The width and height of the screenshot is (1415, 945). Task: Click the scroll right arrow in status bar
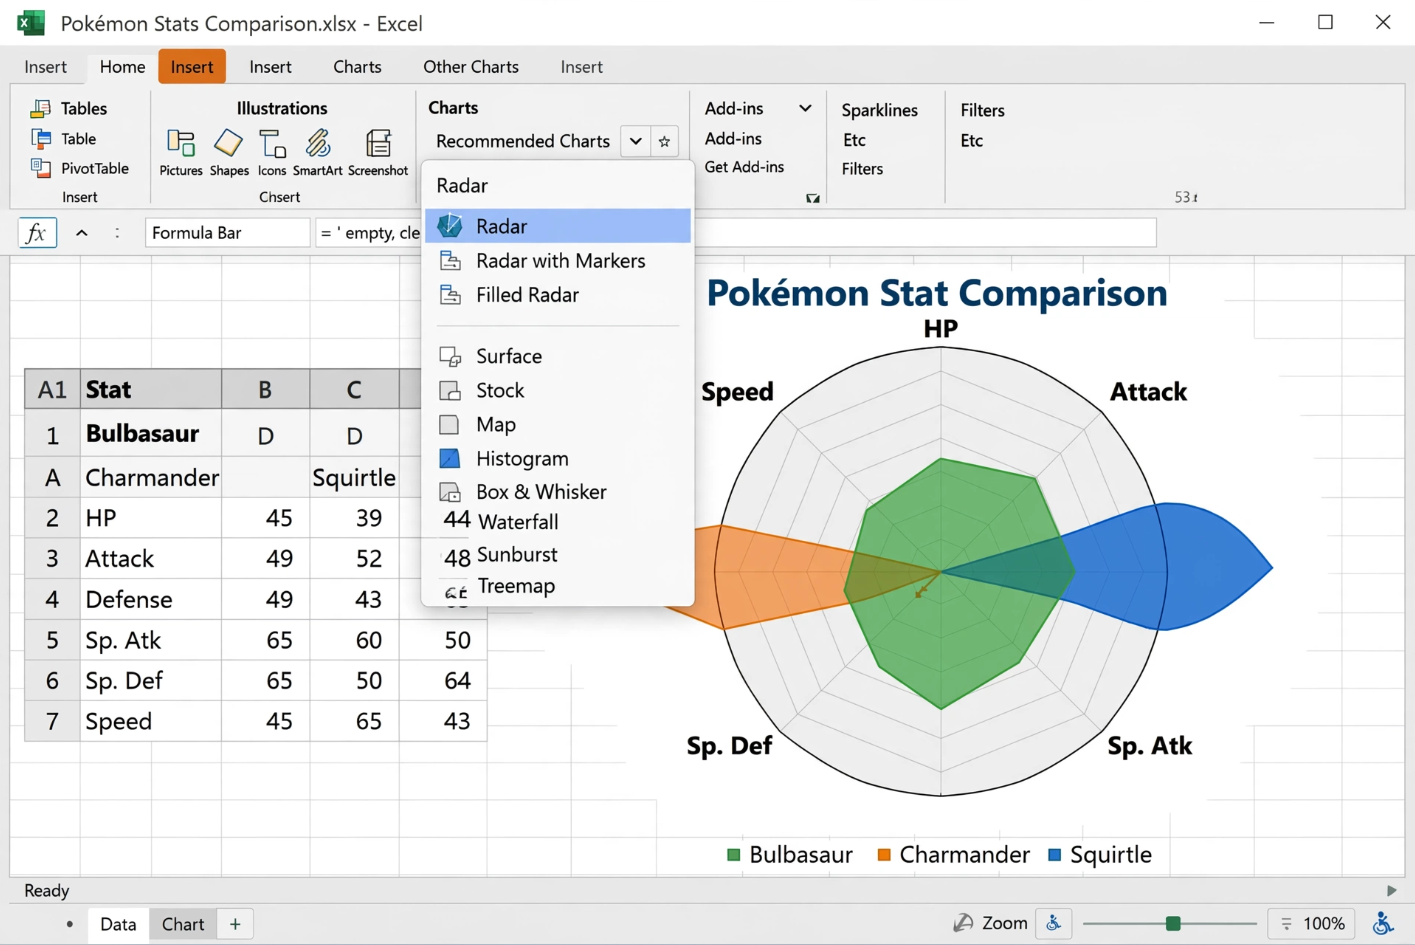click(x=1391, y=890)
